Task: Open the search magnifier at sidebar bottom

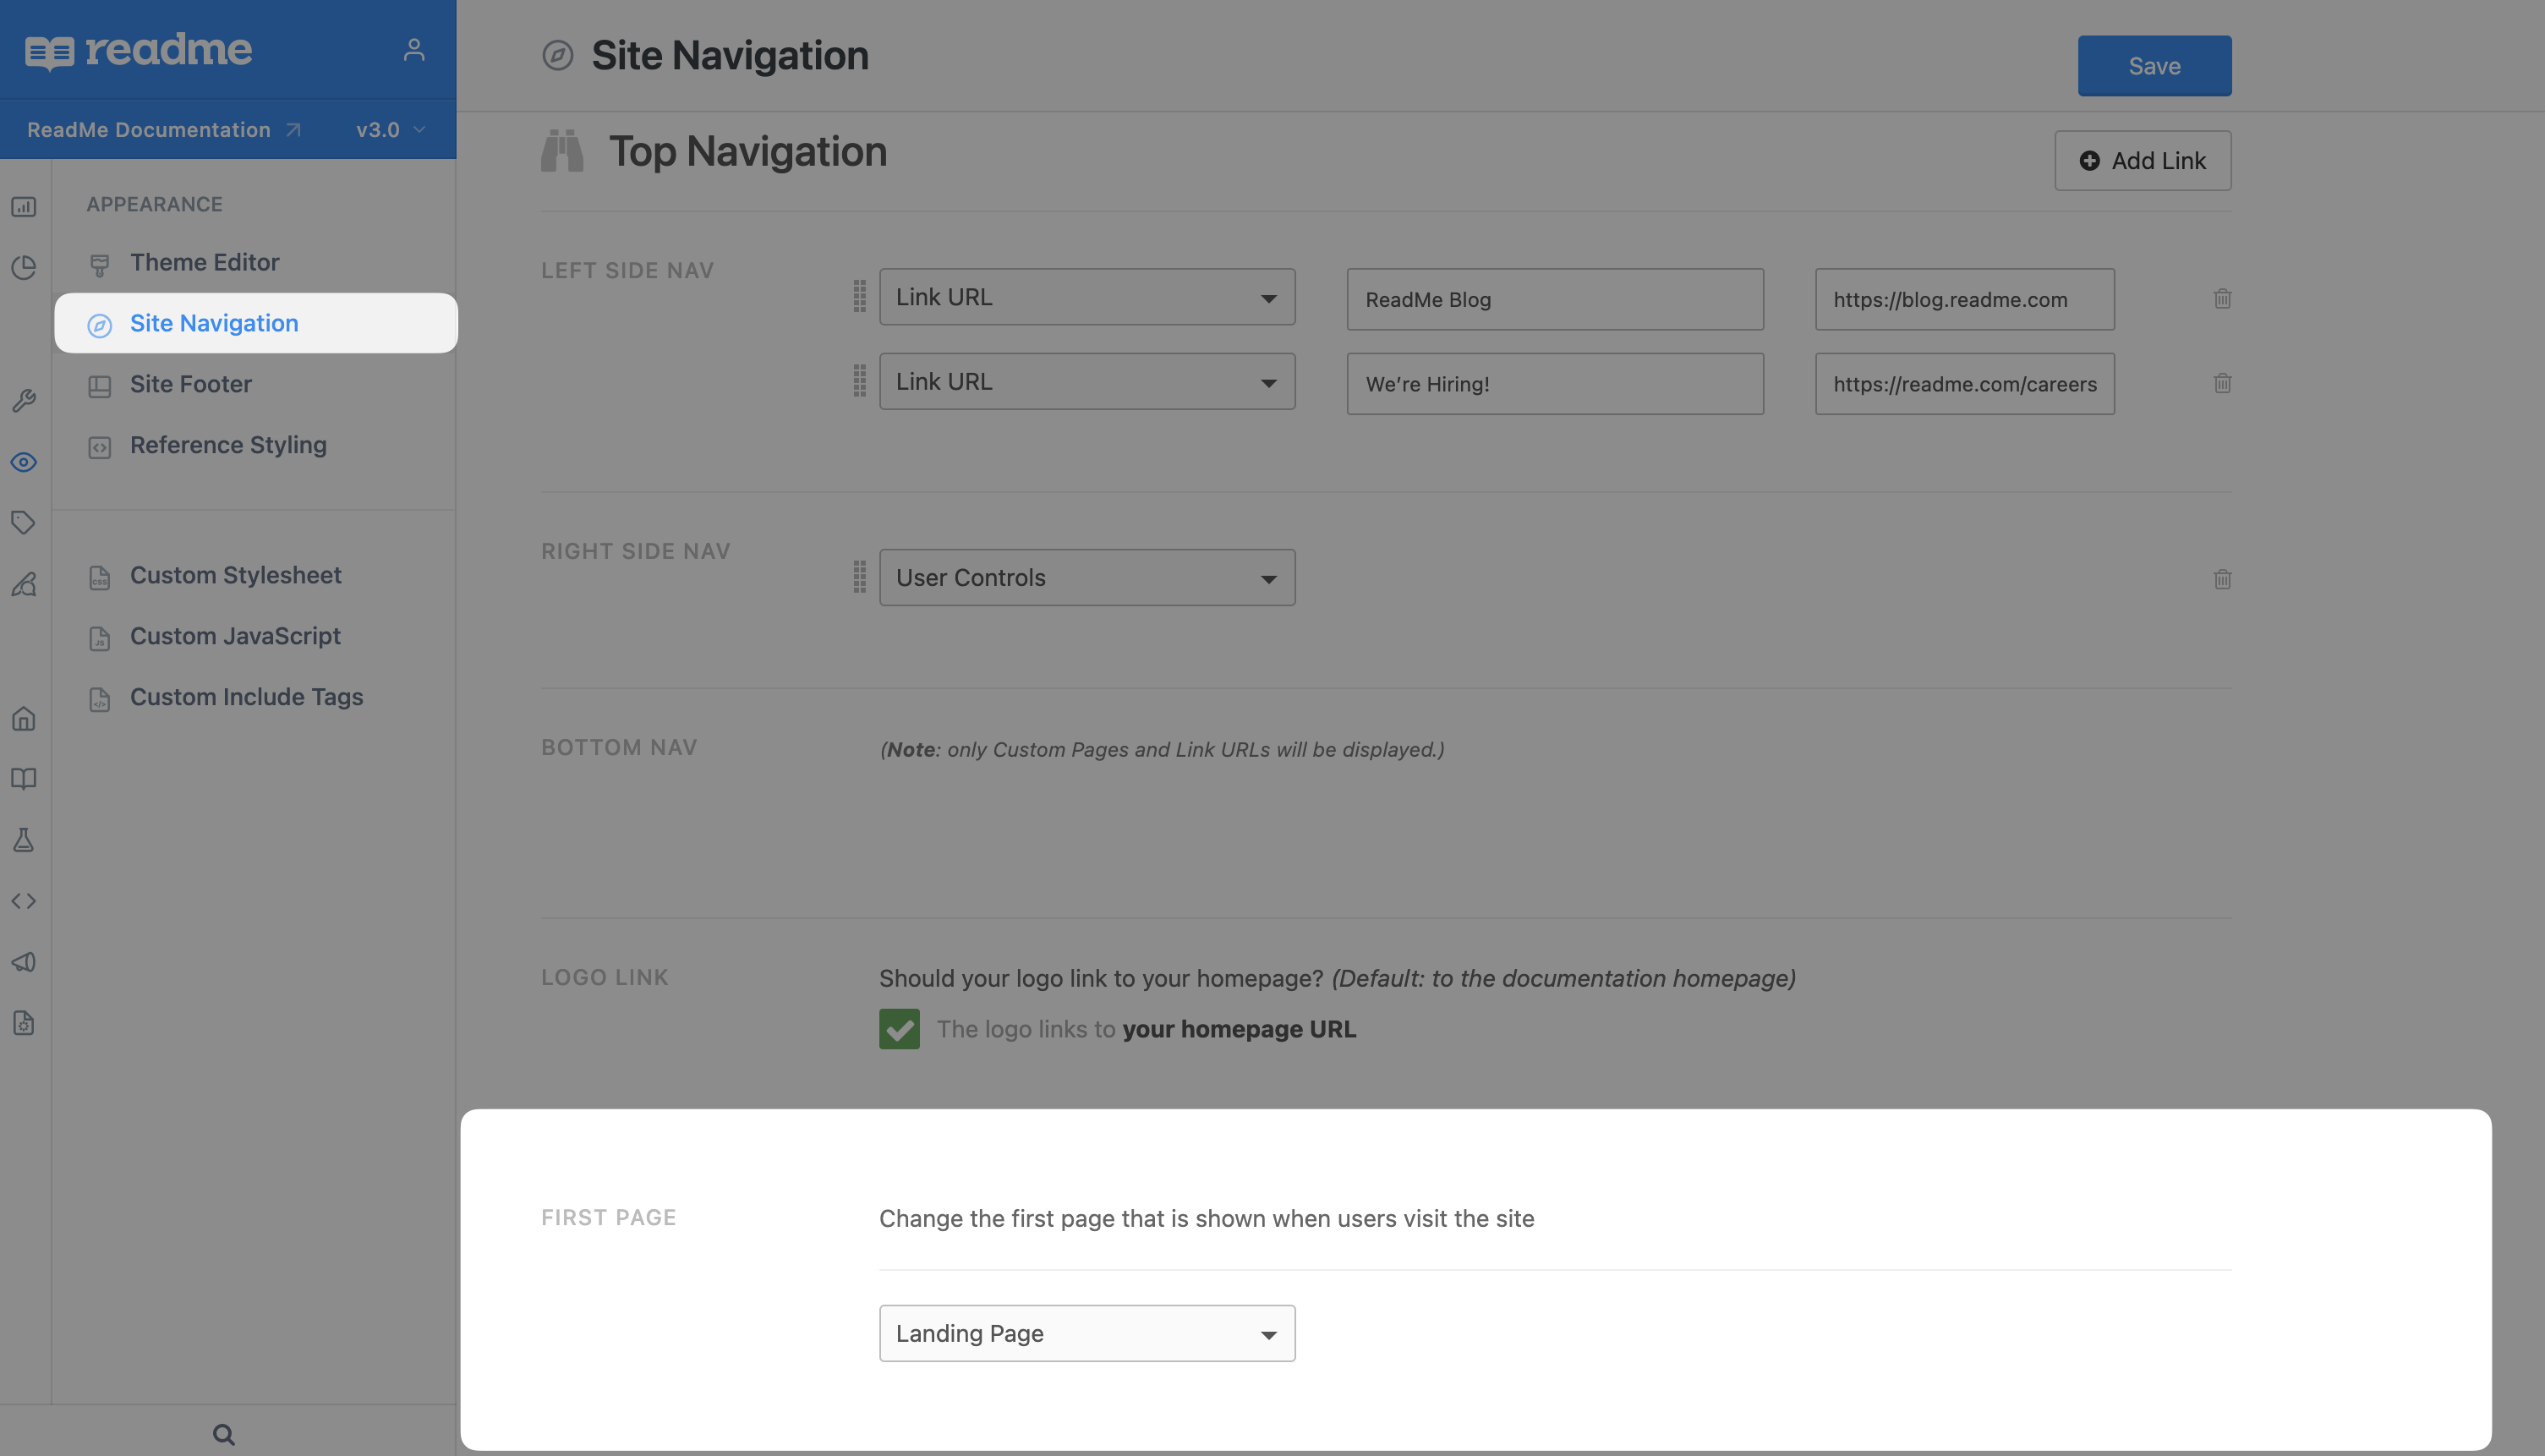Action: point(224,1434)
